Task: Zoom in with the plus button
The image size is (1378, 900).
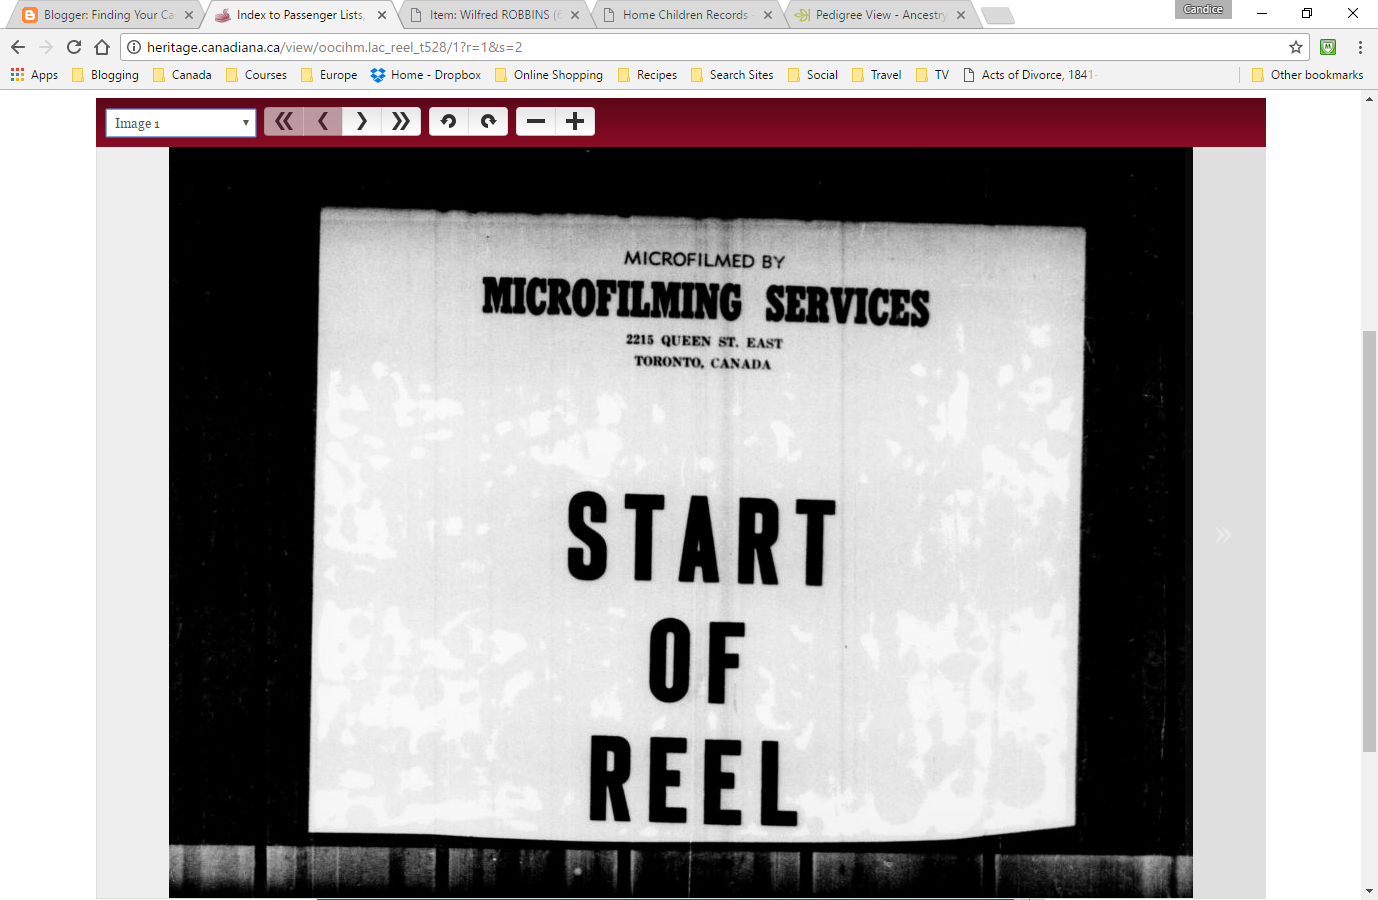Action: coord(575,122)
